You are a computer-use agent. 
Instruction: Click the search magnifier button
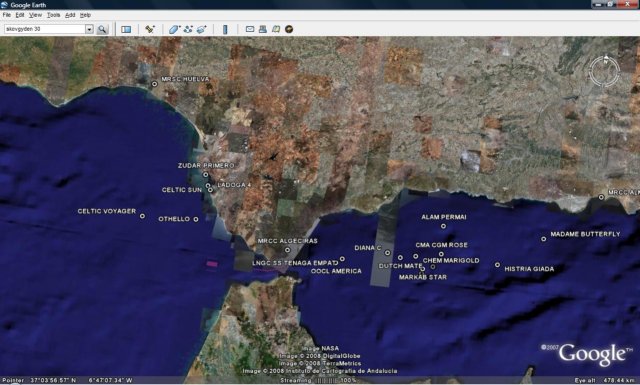[102, 29]
